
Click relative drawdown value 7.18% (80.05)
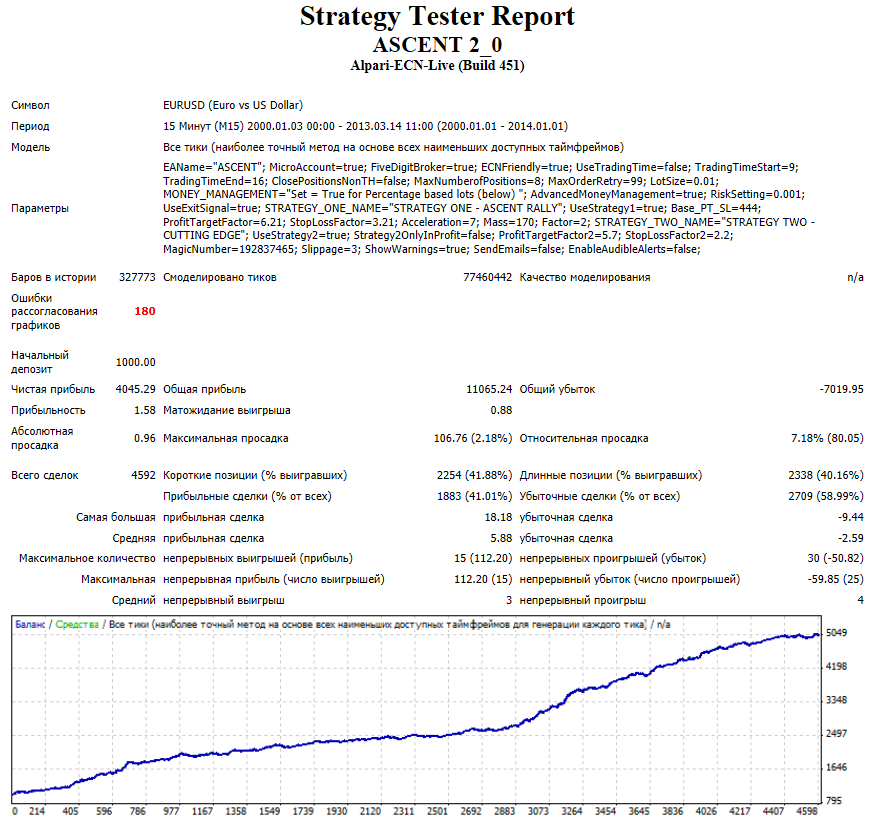pyautogui.click(x=827, y=439)
